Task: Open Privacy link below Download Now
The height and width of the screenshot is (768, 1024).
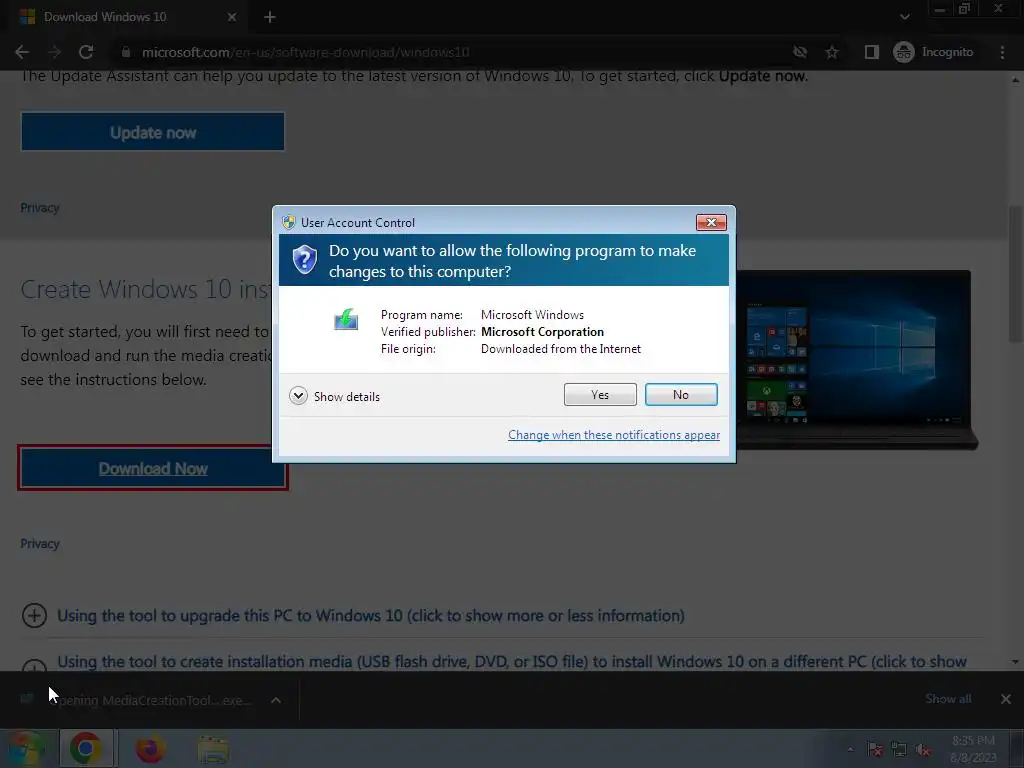Action: coord(40,543)
